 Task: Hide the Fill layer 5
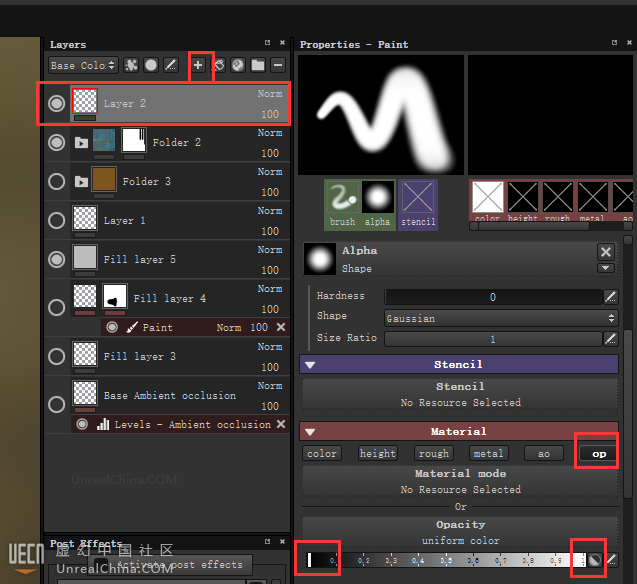57,259
